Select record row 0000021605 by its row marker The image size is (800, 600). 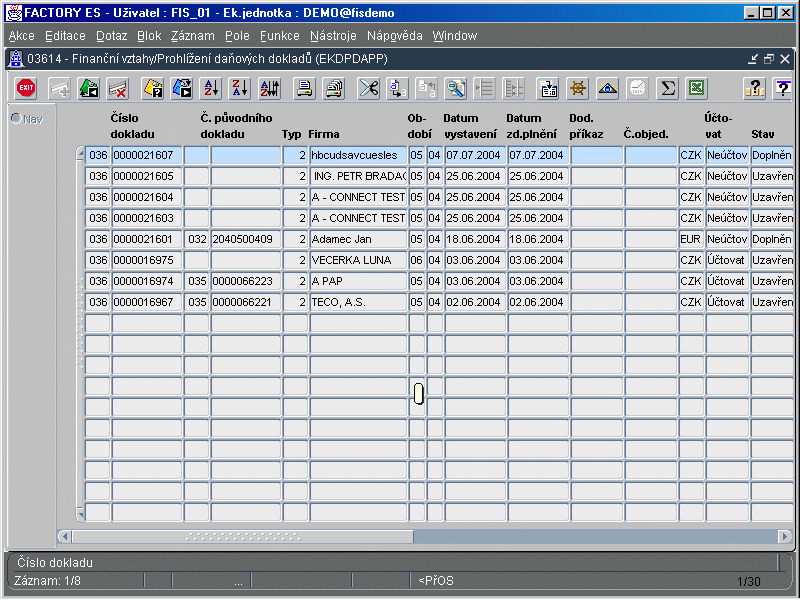click(x=80, y=176)
